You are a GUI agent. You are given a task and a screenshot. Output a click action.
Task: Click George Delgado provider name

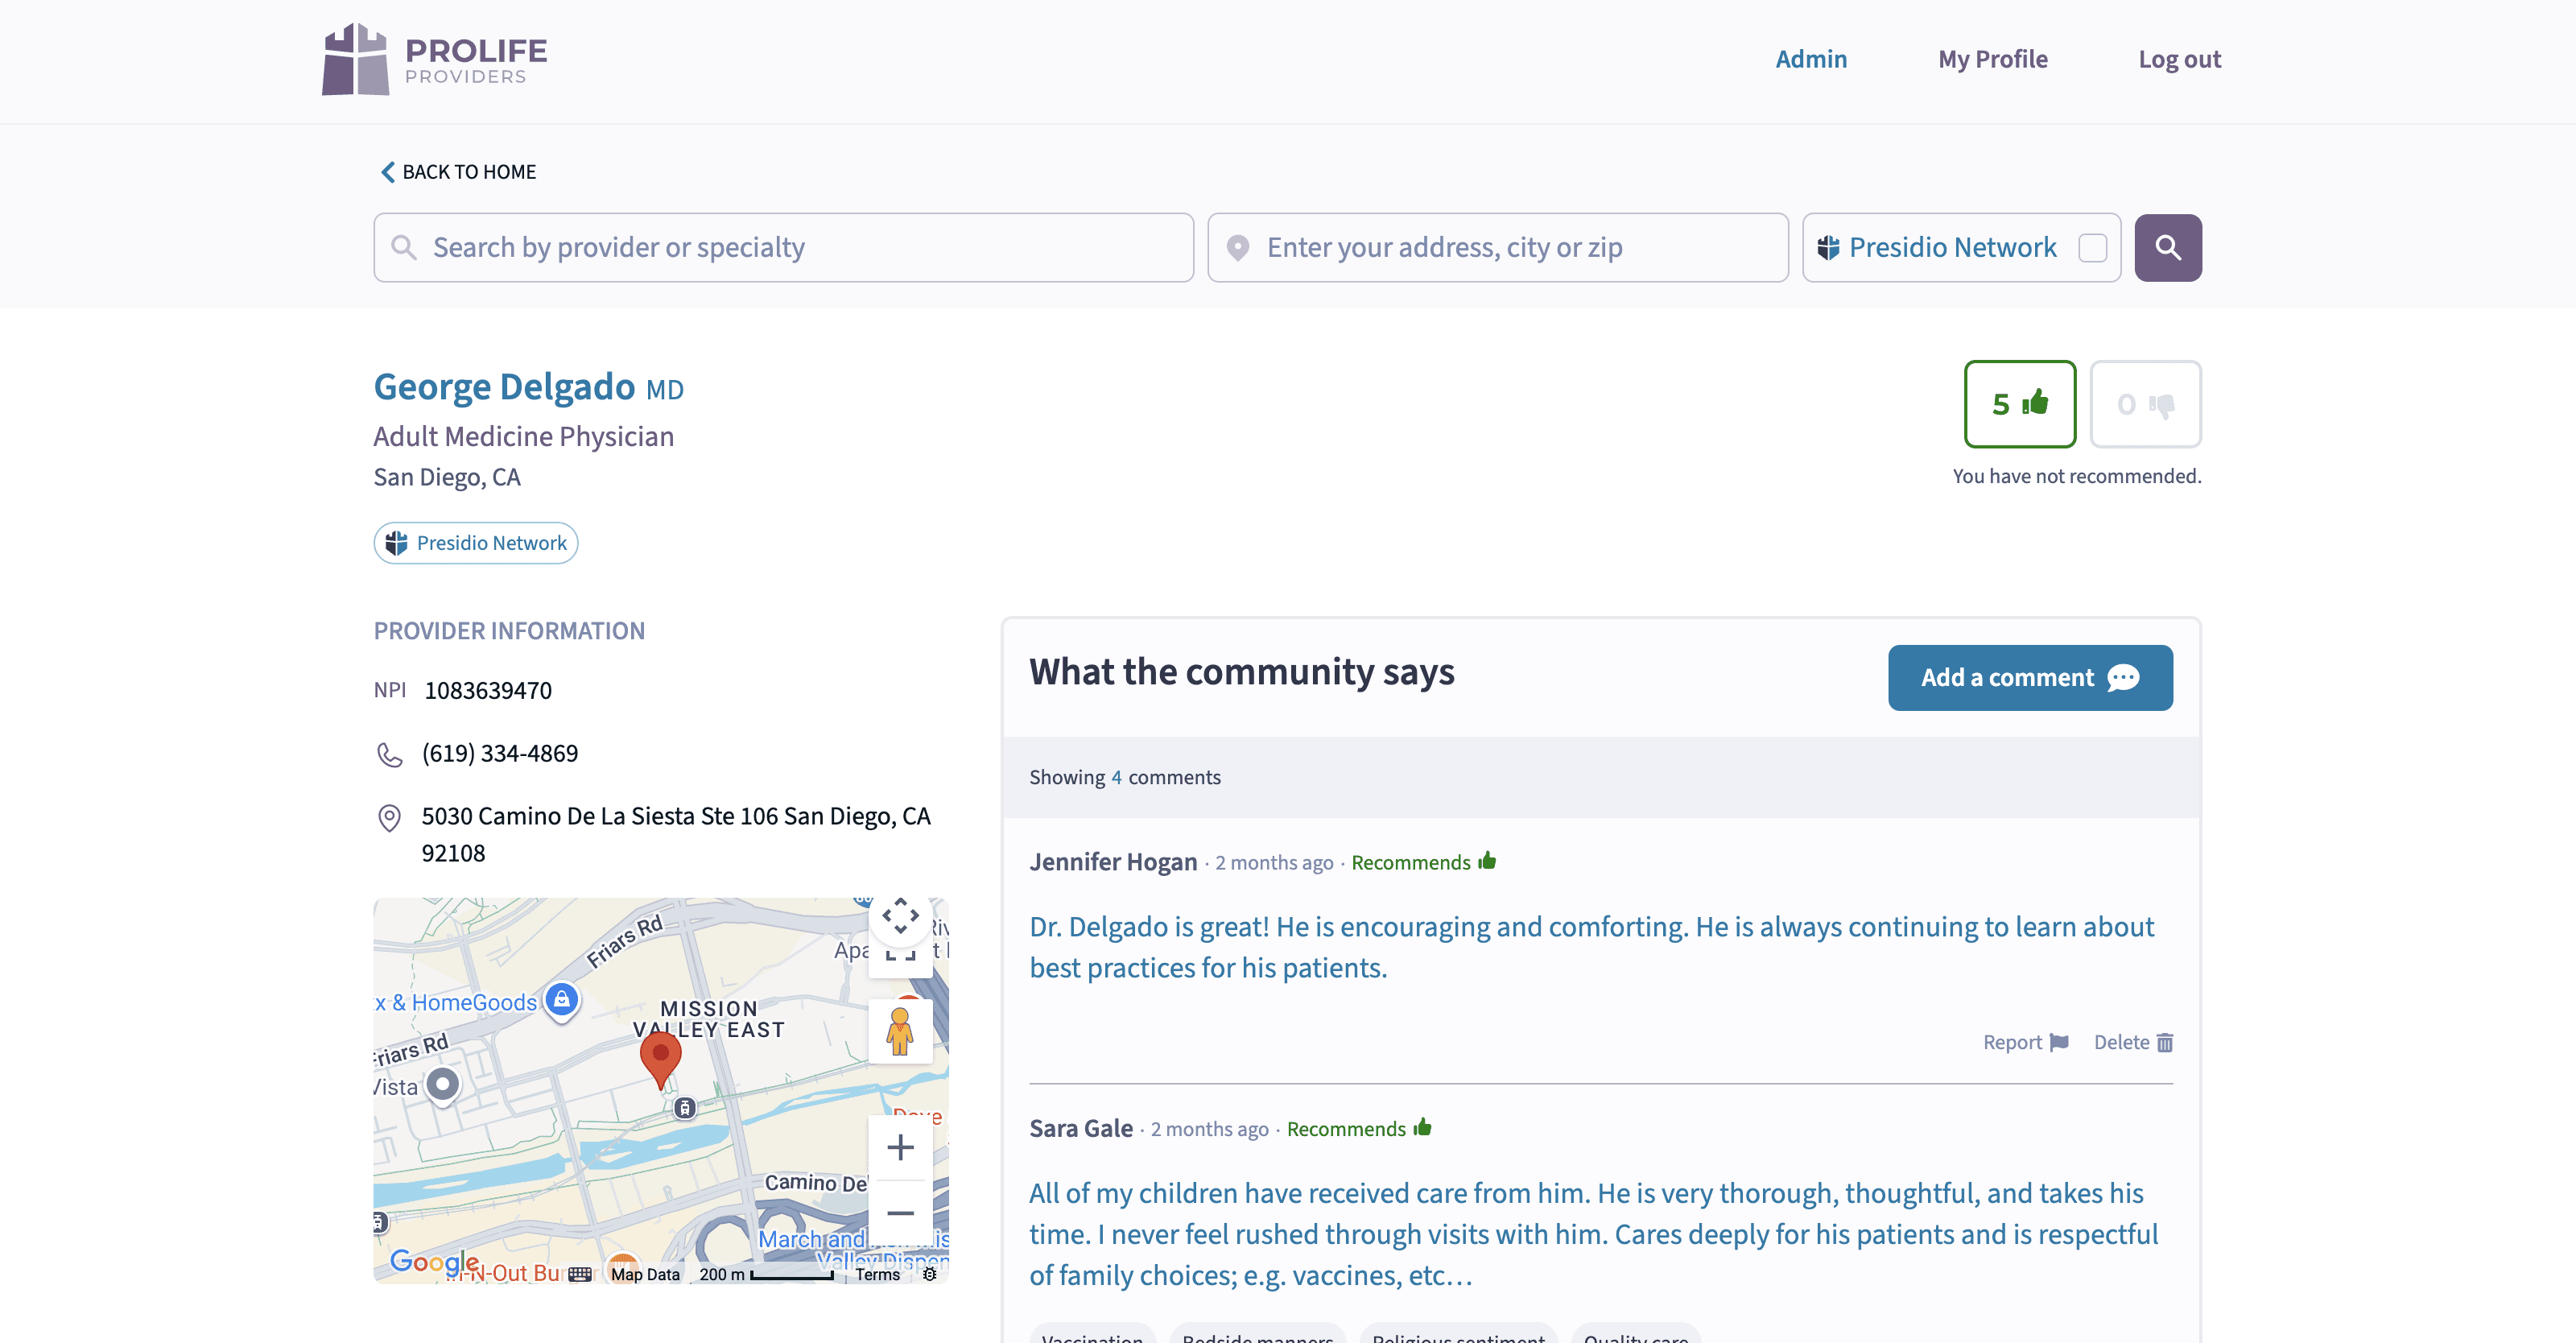504,387
